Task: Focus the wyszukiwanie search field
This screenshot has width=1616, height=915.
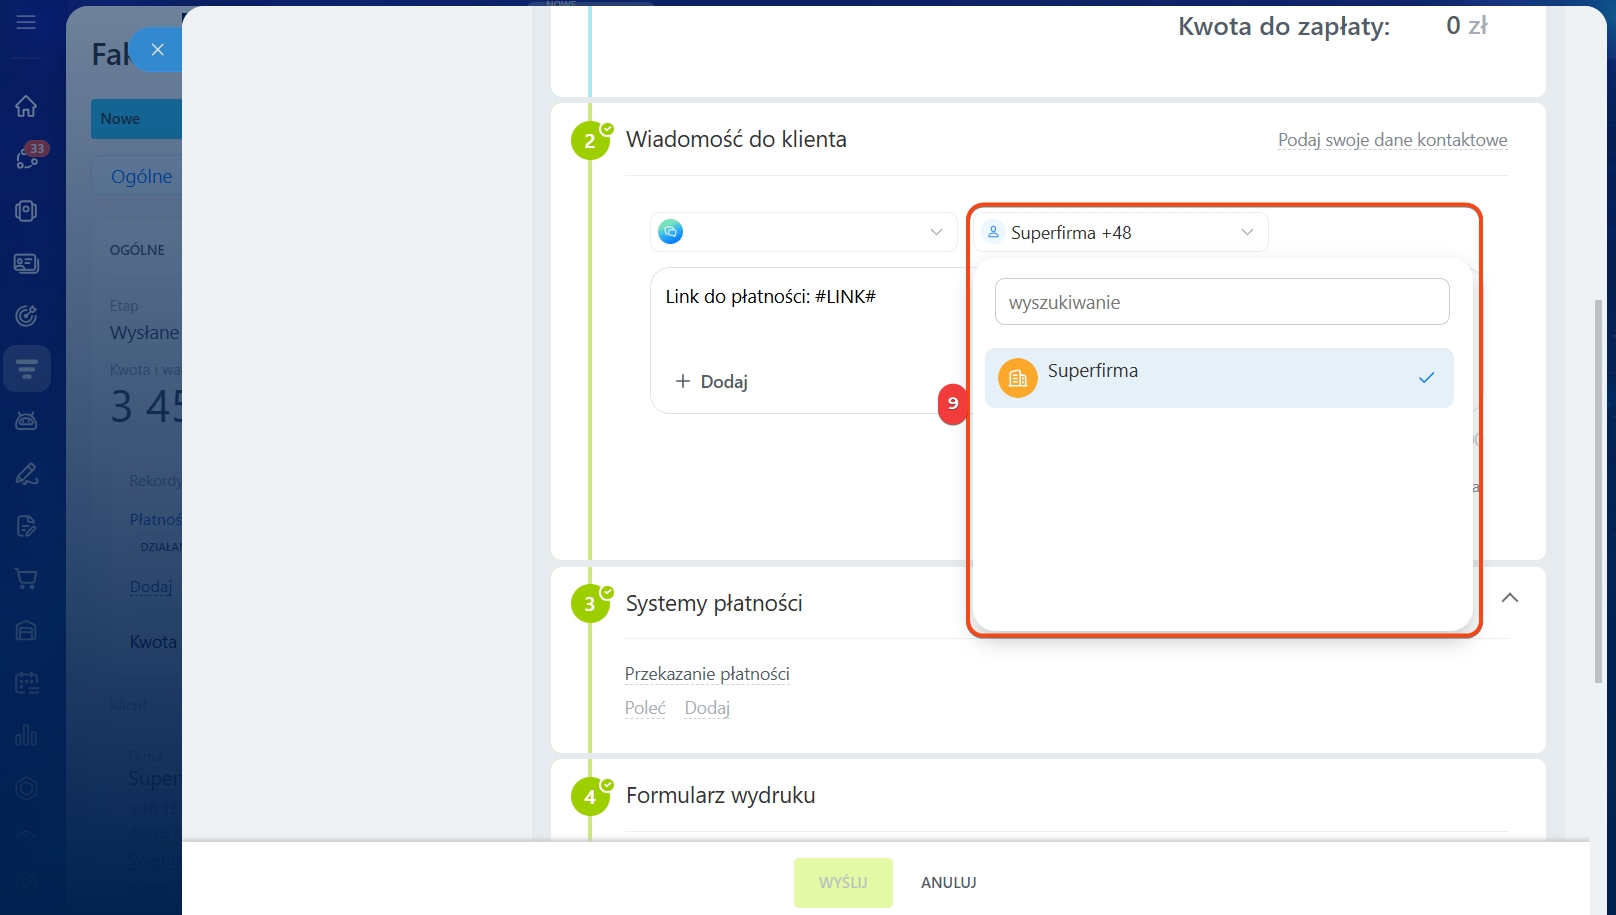Action: [1221, 302]
